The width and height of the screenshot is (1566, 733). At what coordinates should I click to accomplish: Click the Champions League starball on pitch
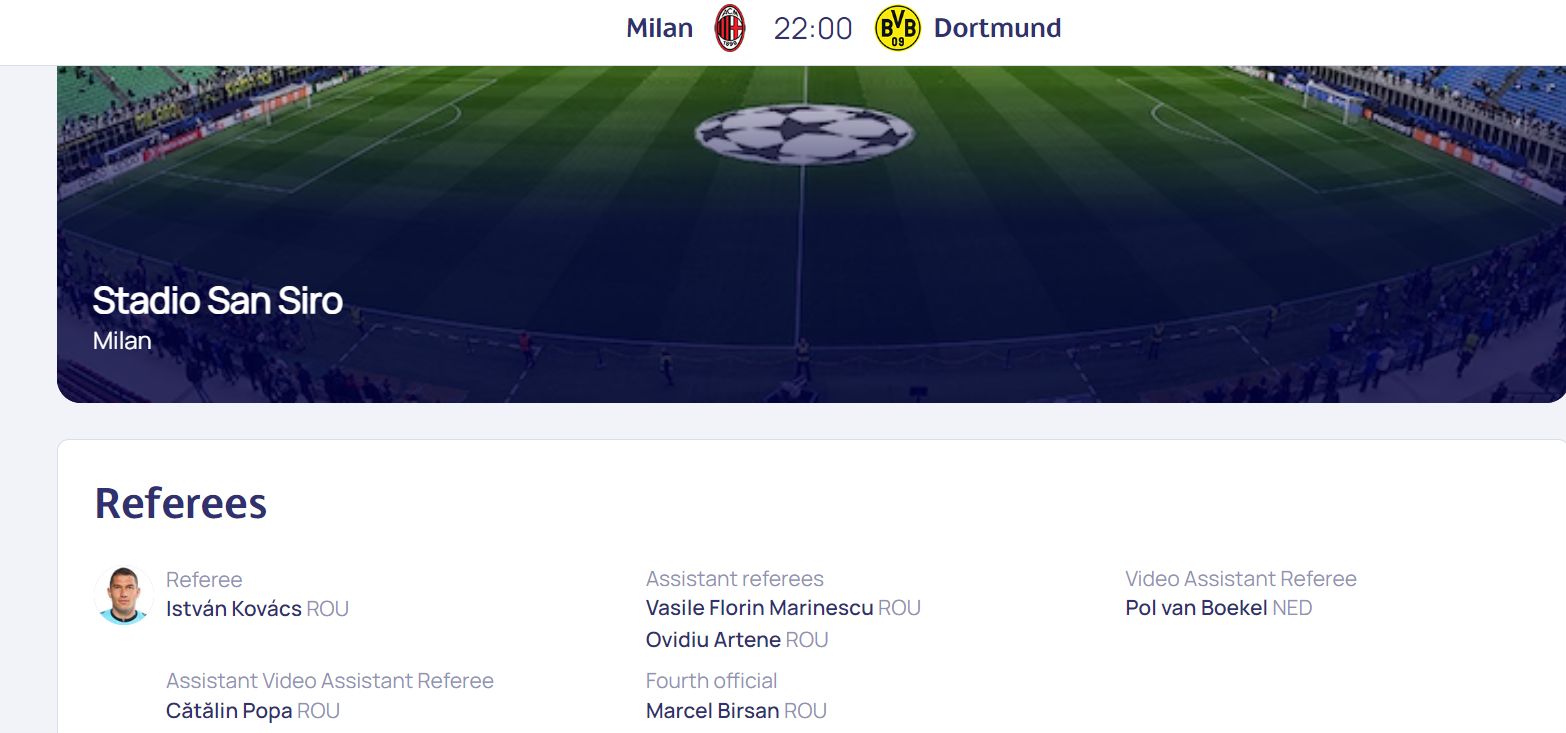click(804, 134)
